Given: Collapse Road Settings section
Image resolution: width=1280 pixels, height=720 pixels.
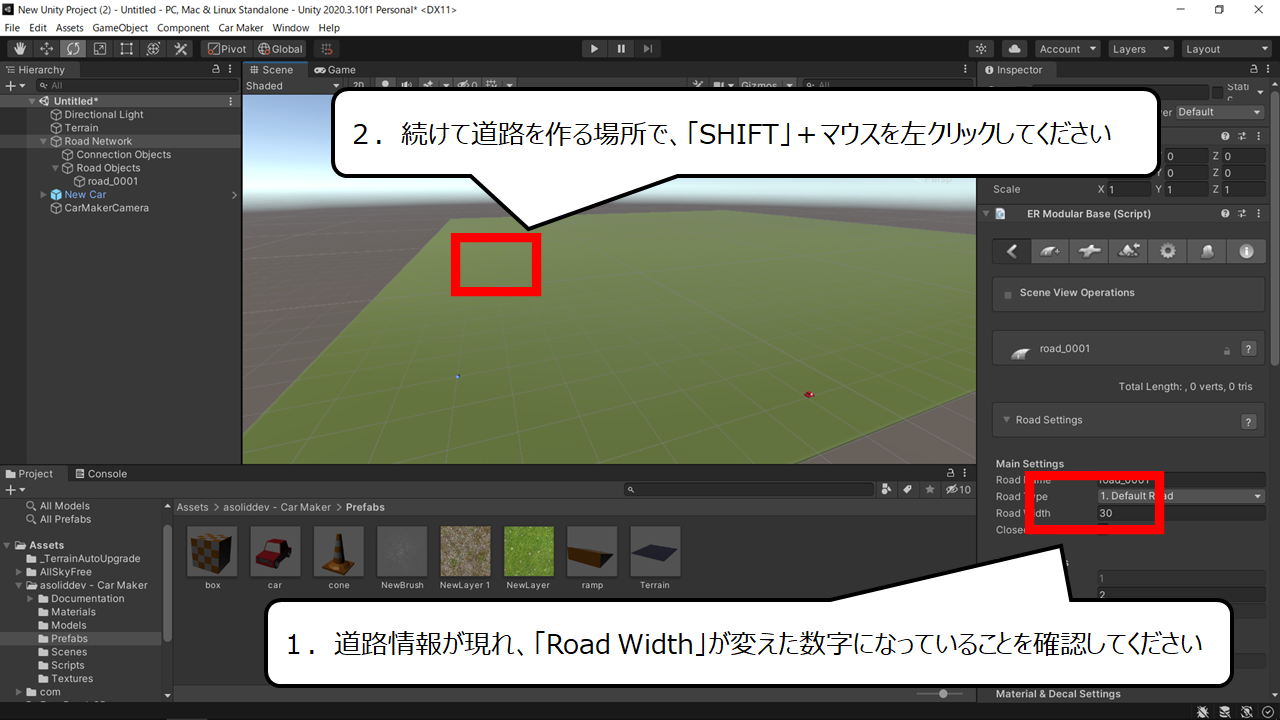Looking at the screenshot, I should (x=1006, y=421).
